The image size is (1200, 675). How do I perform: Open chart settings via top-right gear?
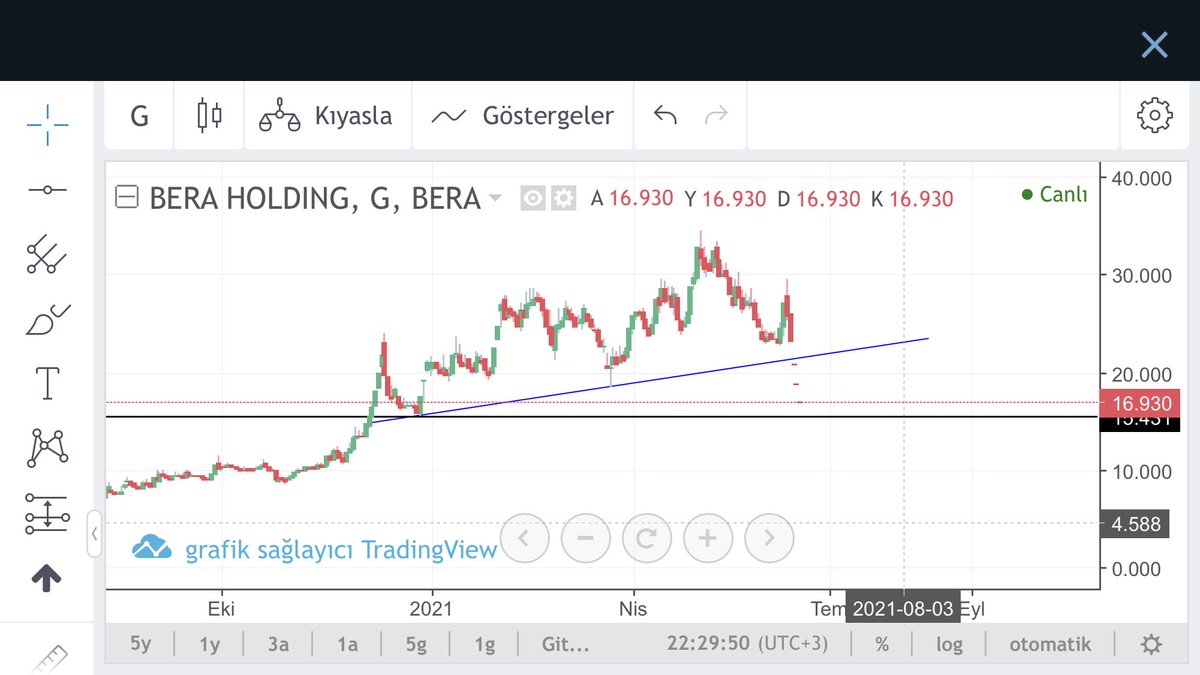pos(1155,115)
